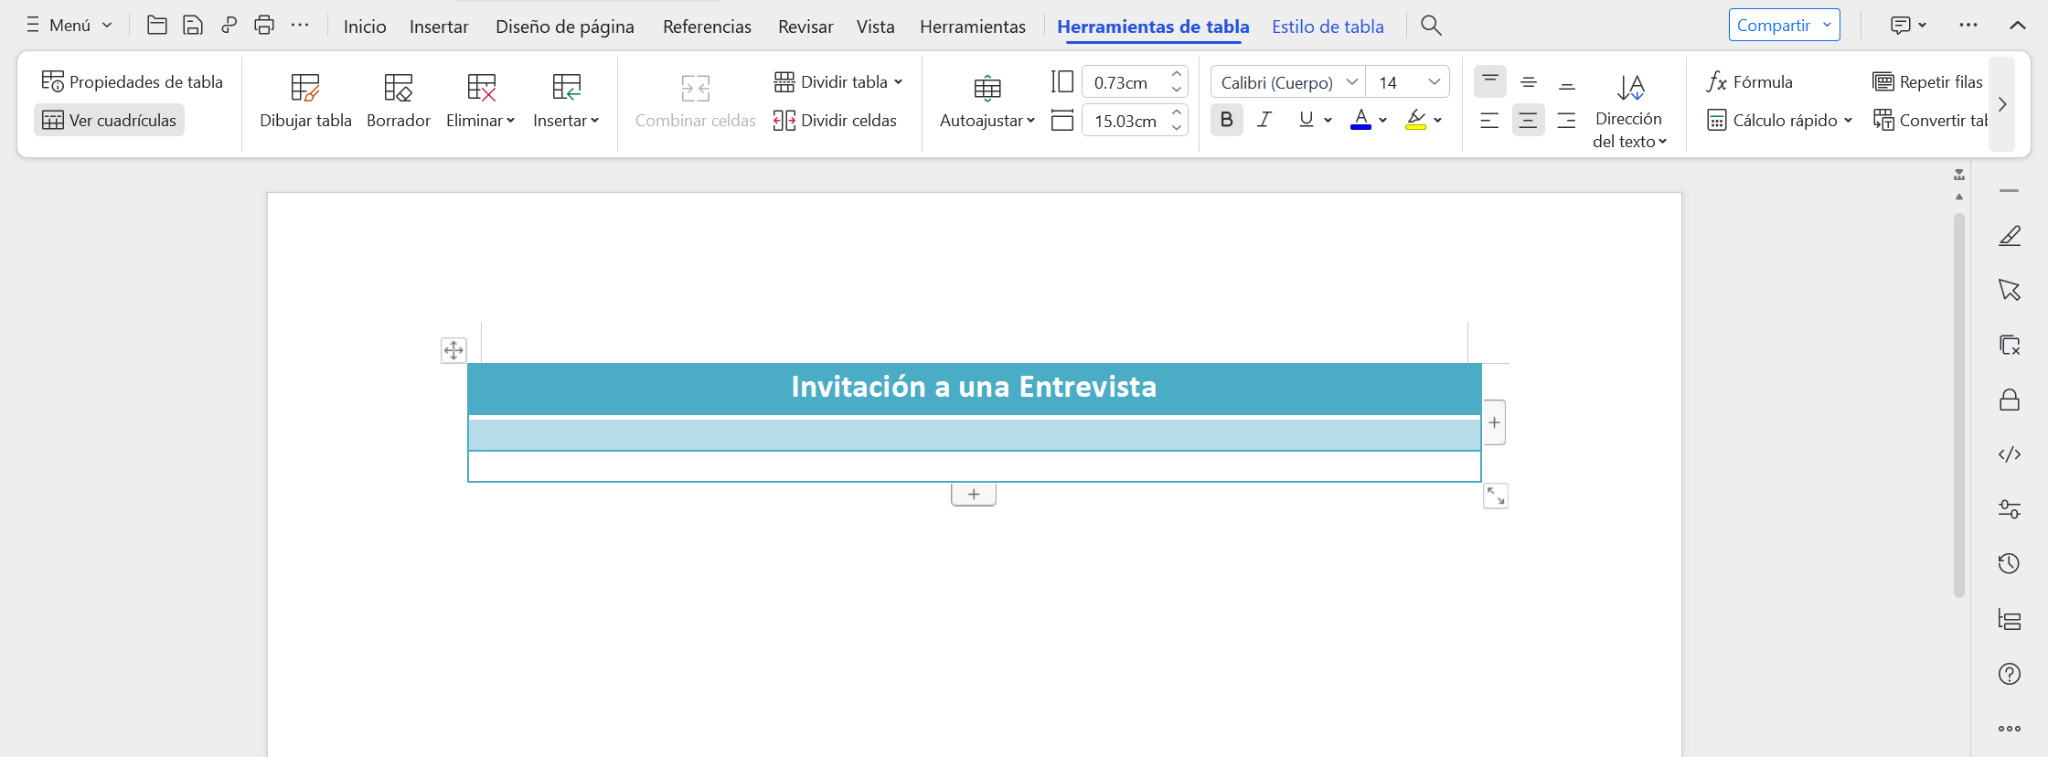Align cell text to top
The image size is (2048, 757).
1490,82
